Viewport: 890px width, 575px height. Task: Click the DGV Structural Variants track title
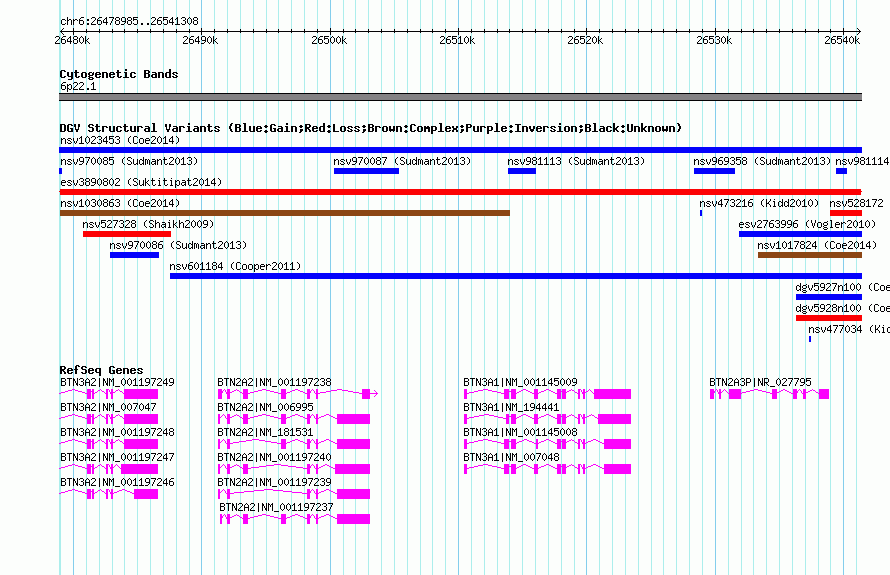click(371, 128)
